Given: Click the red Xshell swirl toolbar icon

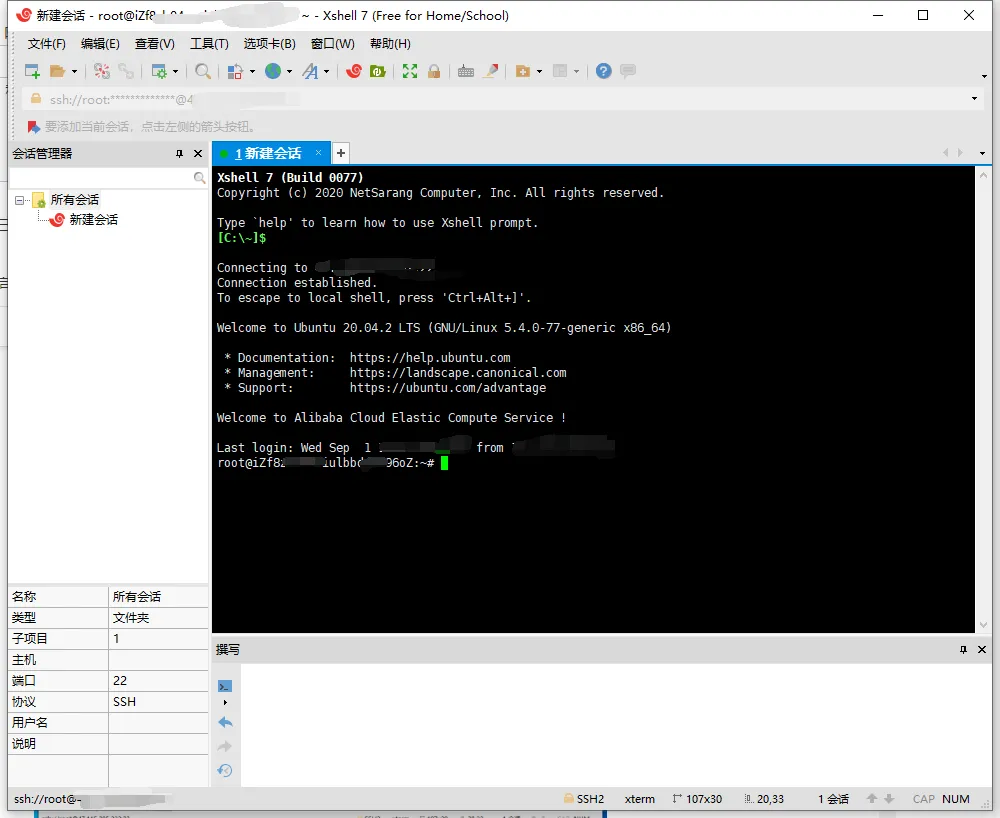Looking at the screenshot, I should click(x=354, y=71).
